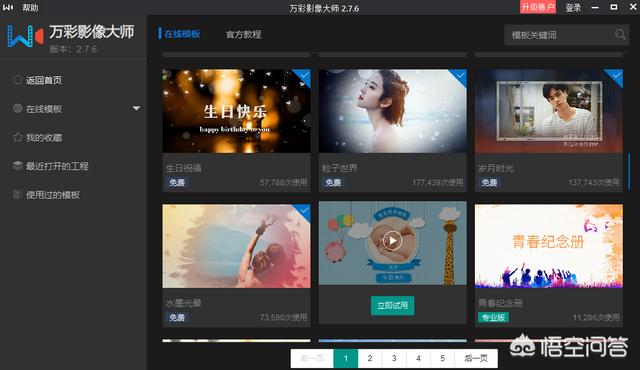This screenshot has height=370, width=640.
Task: Select the current page 1 button
Action: pos(346,358)
